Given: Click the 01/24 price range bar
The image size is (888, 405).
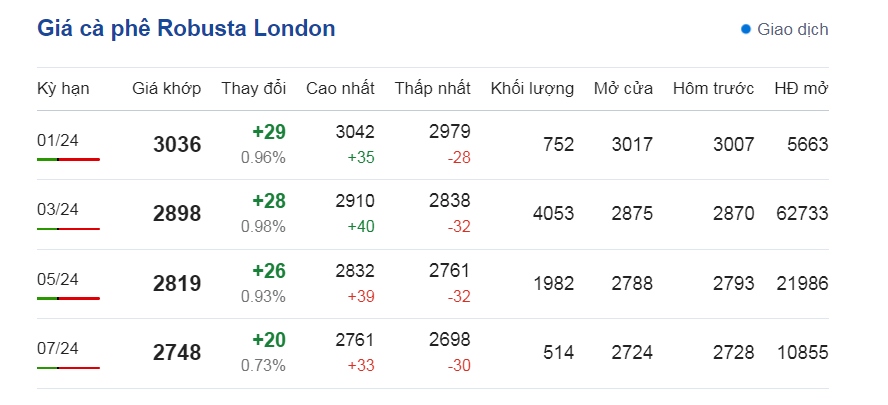Looking at the screenshot, I should (x=69, y=160).
